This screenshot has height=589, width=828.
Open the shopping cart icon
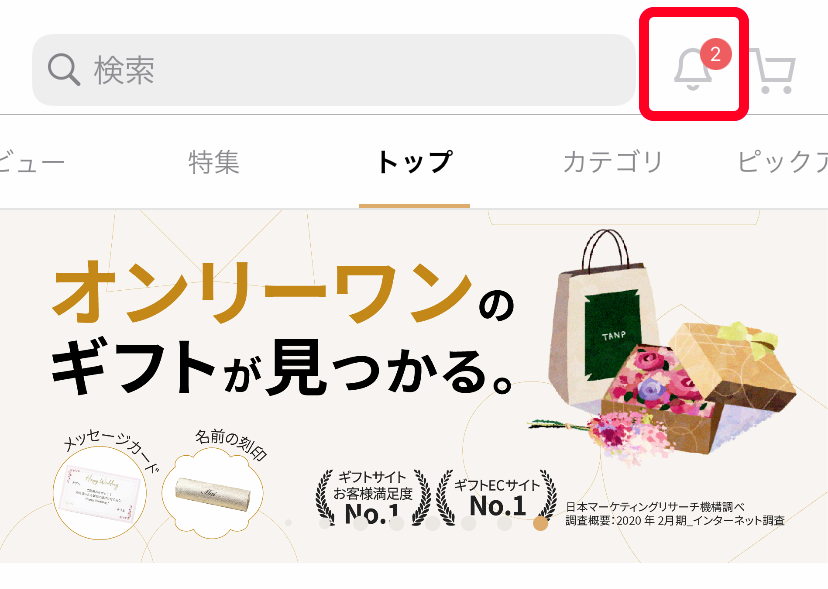(774, 71)
